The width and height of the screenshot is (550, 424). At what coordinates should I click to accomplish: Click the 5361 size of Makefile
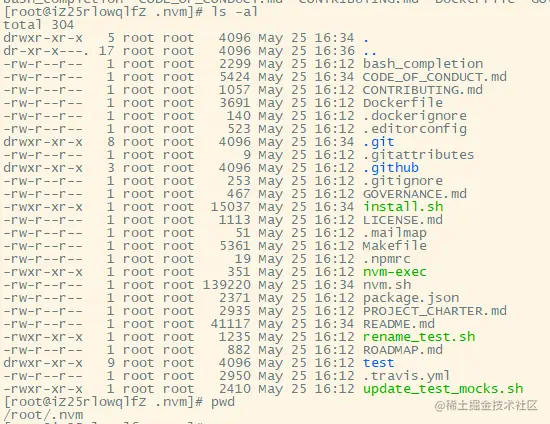tap(235, 246)
